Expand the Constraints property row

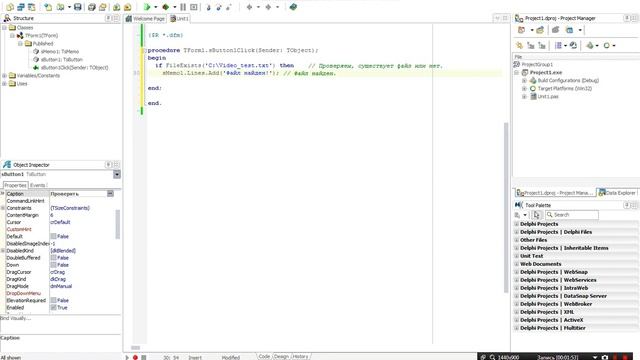(3, 208)
